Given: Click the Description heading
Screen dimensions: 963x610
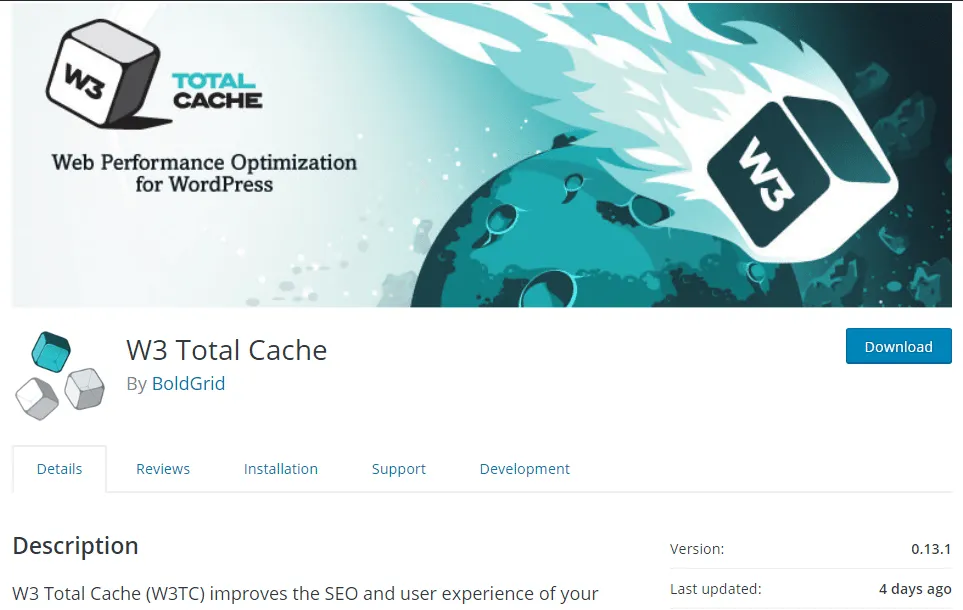Looking at the screenshot, I should [75, 546].
